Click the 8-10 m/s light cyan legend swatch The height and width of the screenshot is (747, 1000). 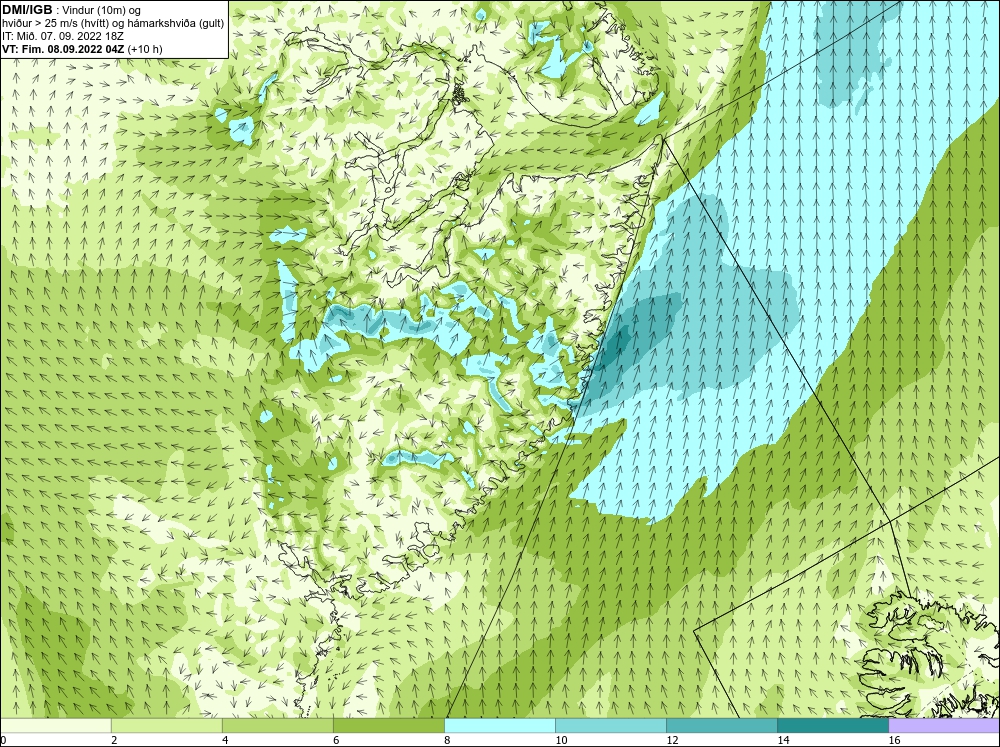pos(499,725)
